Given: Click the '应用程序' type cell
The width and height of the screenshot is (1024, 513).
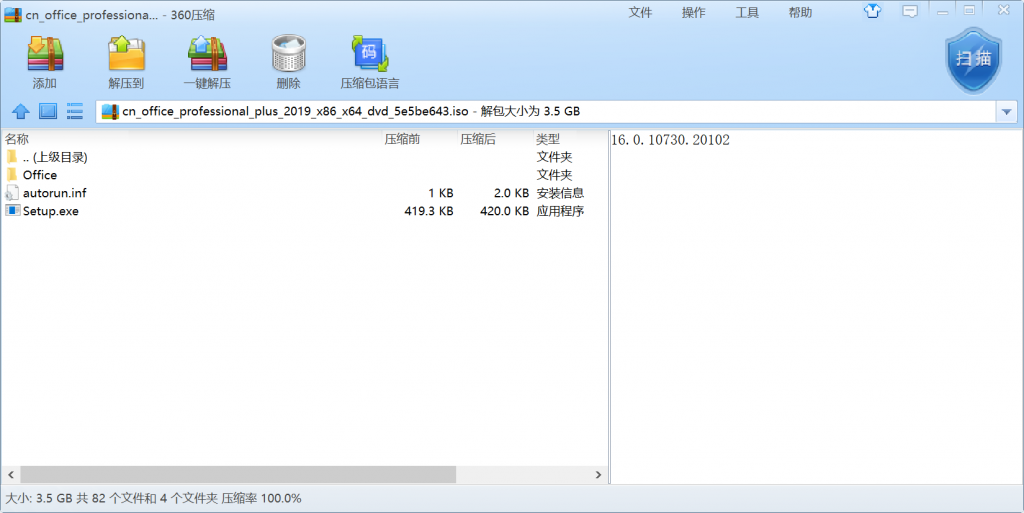Looking at the screenshot, I should (x=560, y=211).
